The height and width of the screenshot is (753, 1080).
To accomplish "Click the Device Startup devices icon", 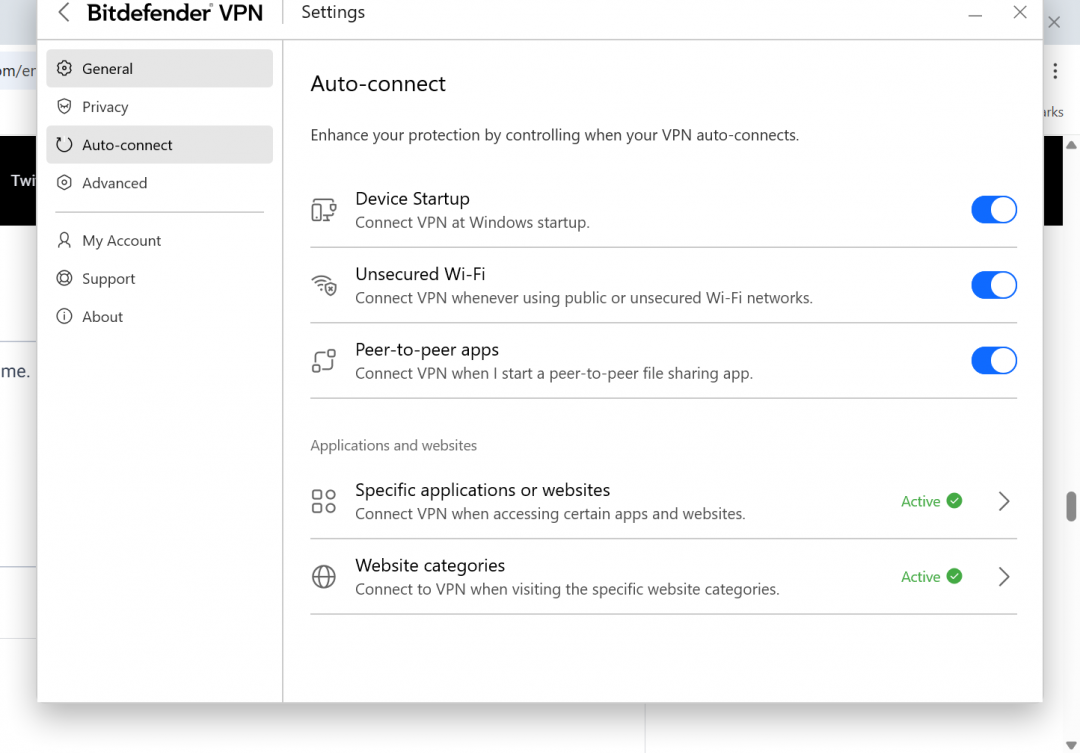I will 324,210.
